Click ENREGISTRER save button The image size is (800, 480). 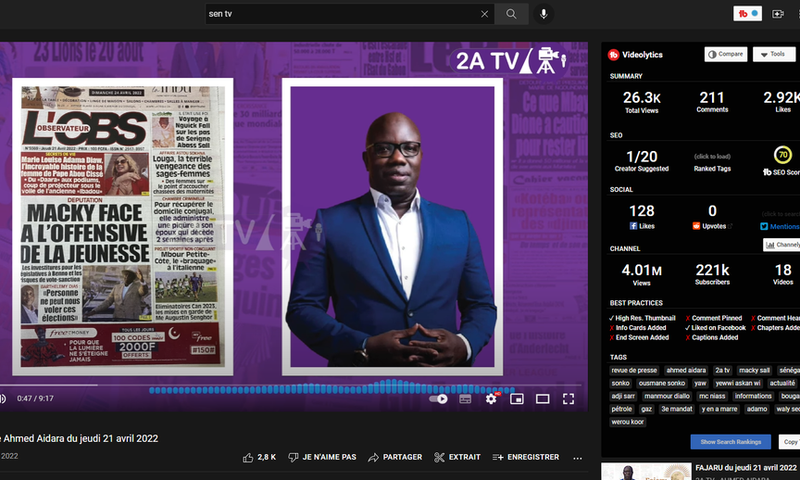[526, 457]
